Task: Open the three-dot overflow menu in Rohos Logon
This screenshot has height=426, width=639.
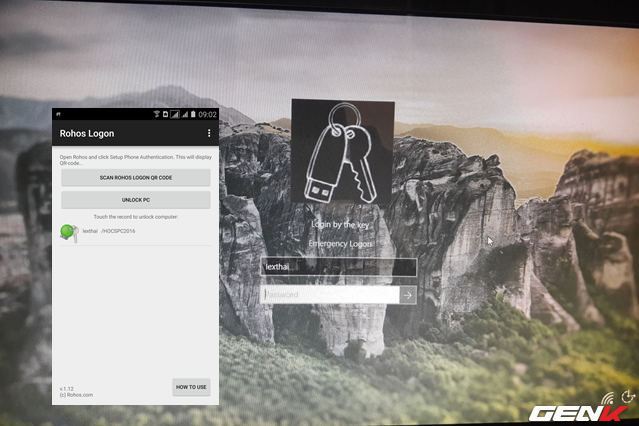Action: click(x=209, y=133)
